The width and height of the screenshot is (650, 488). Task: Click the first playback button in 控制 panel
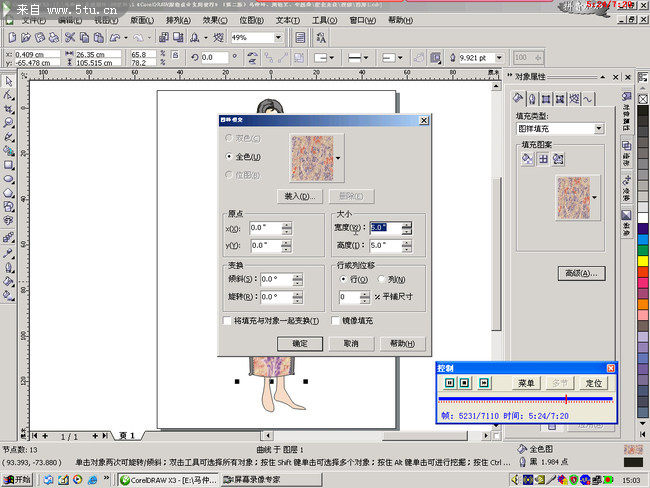(x=449, y=382)
